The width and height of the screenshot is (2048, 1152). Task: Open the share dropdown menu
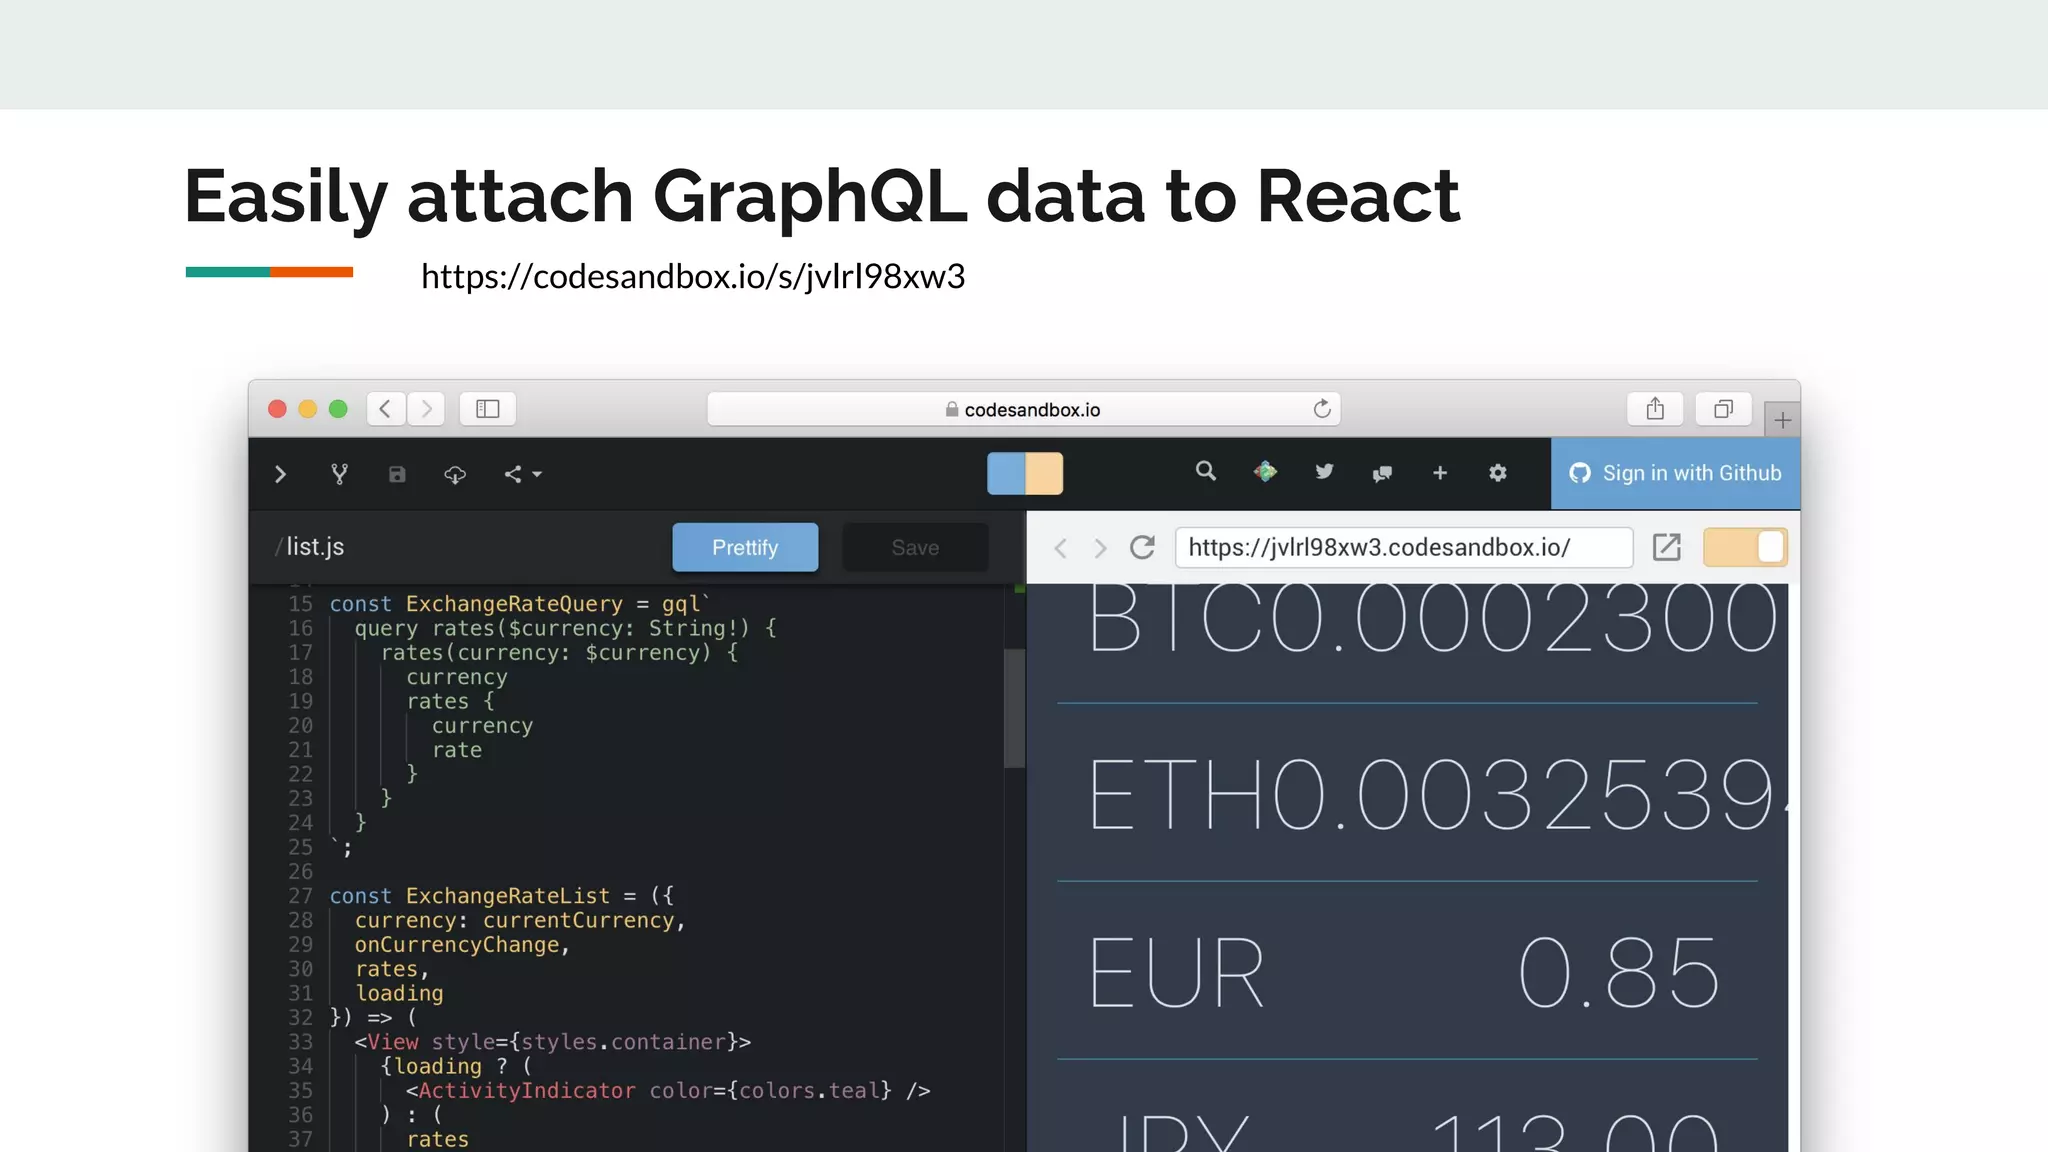coord(522,474)
